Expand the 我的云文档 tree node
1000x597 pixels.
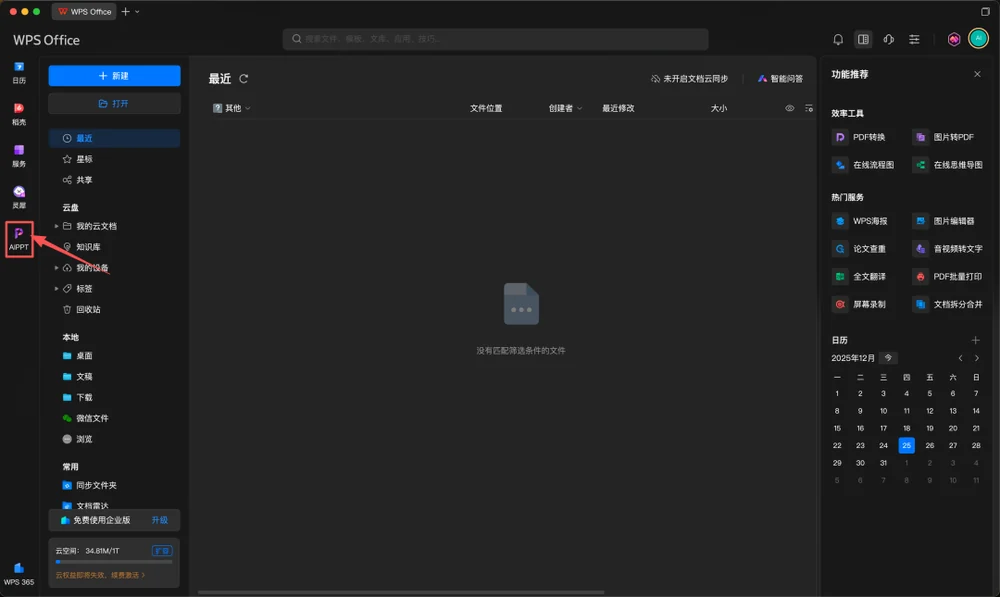click(56, 226)
